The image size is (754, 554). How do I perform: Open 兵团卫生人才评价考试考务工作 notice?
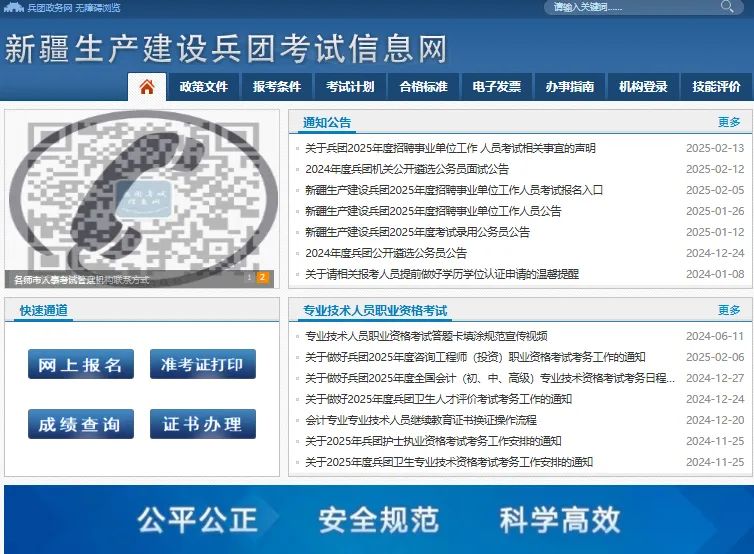439,399
